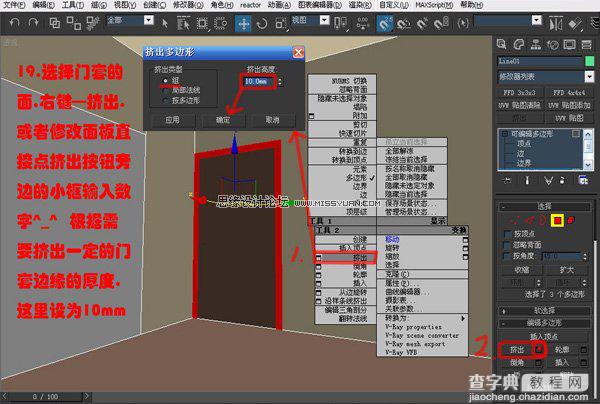Toggle the 2.5D Snaps magnet icon
The width and height of the screenshot is (600, 404).
[385, 24]
